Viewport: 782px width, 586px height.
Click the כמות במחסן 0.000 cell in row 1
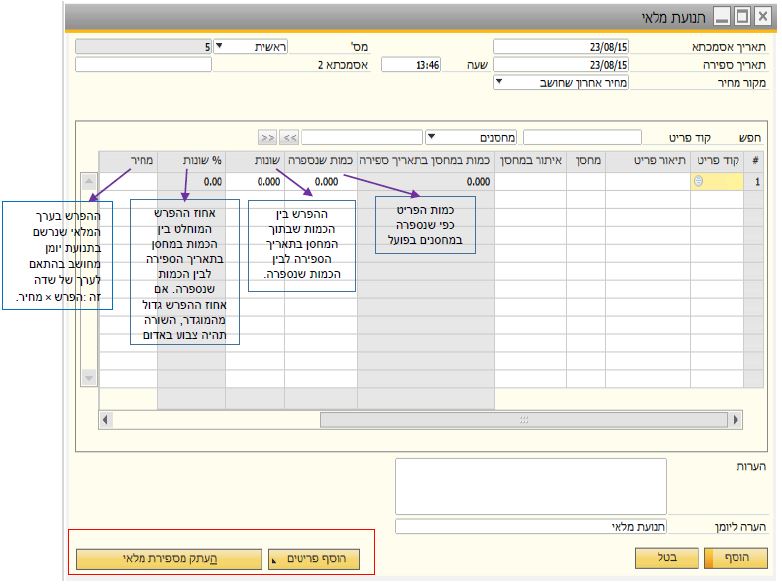426,182
